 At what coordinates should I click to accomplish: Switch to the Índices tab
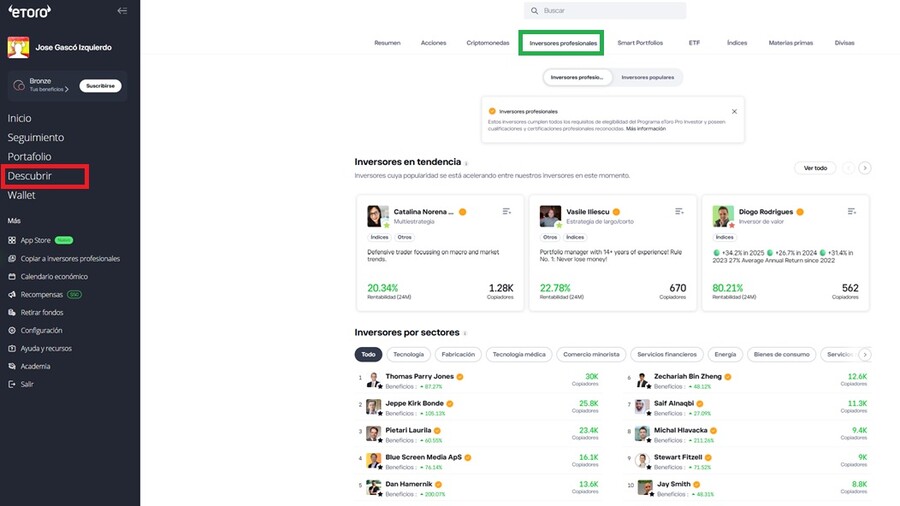tap(737, 43)
